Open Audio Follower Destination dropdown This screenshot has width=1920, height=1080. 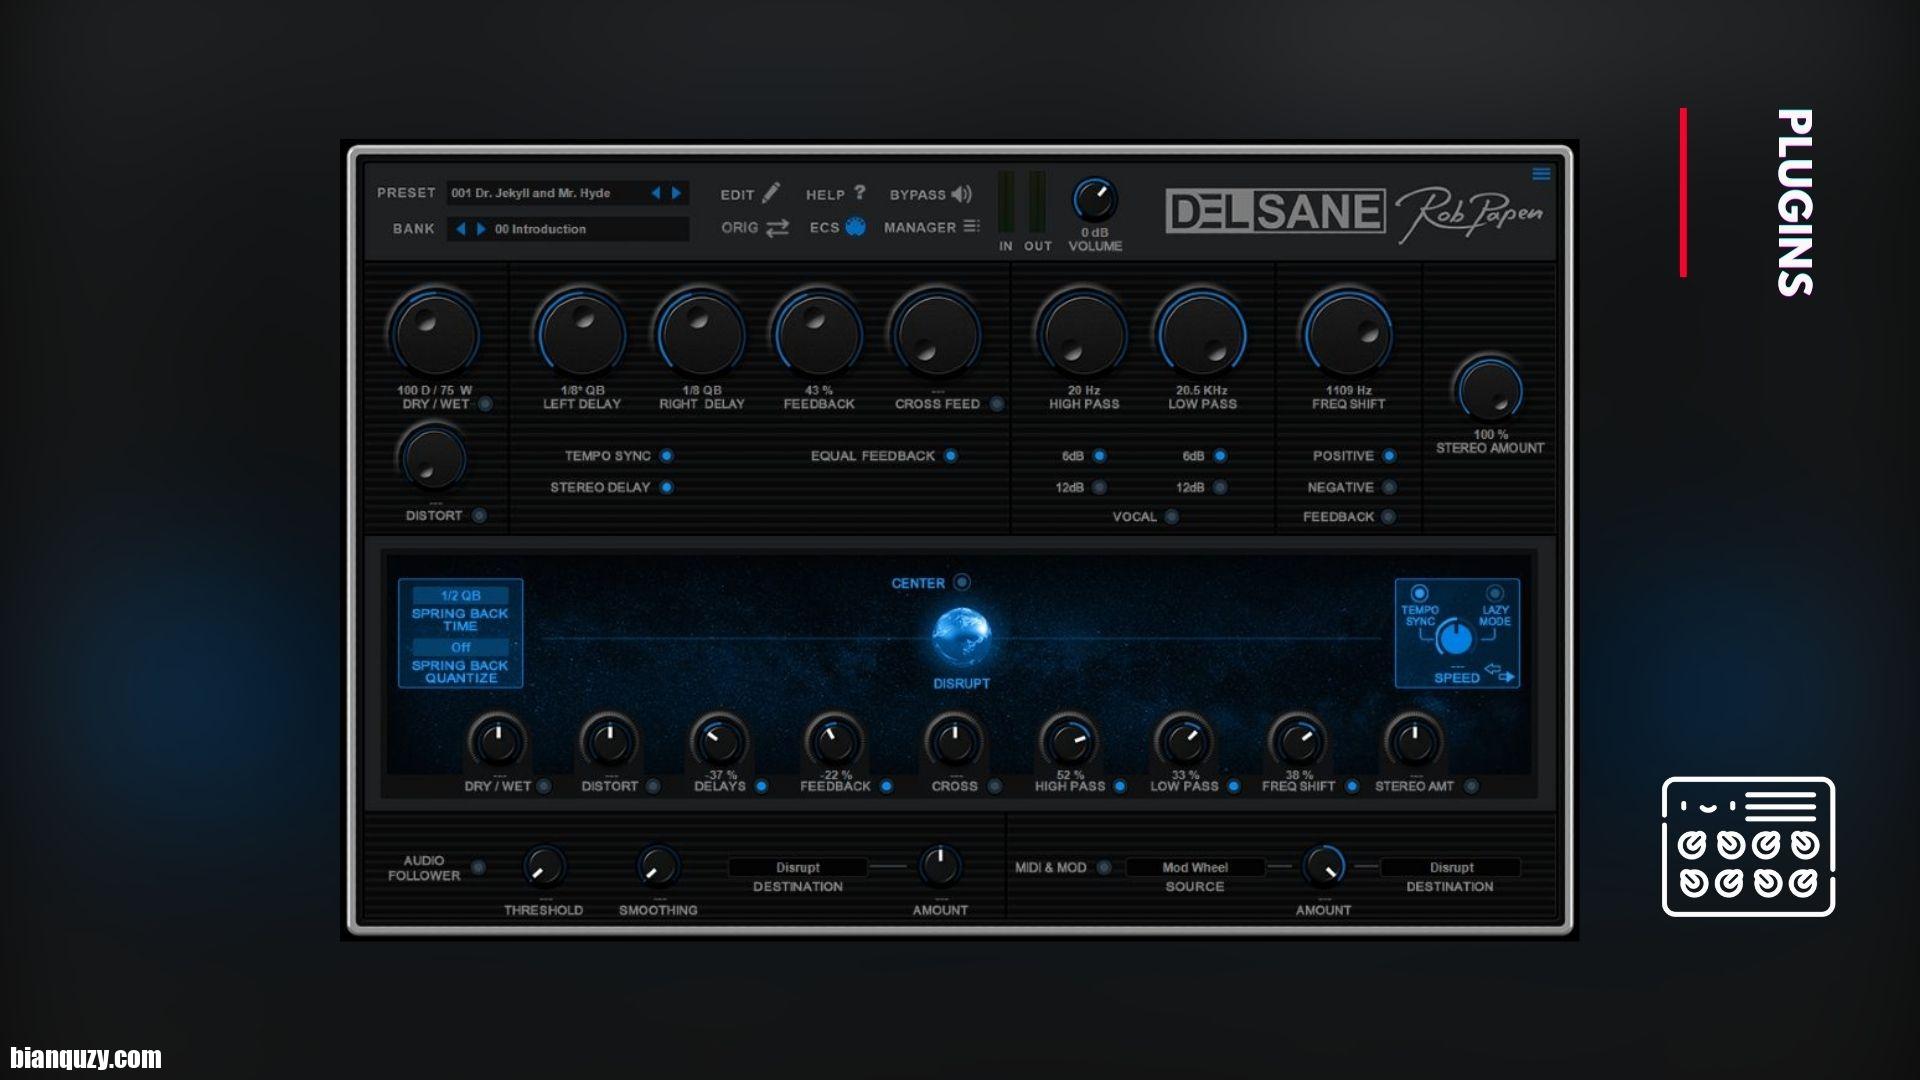798,867
